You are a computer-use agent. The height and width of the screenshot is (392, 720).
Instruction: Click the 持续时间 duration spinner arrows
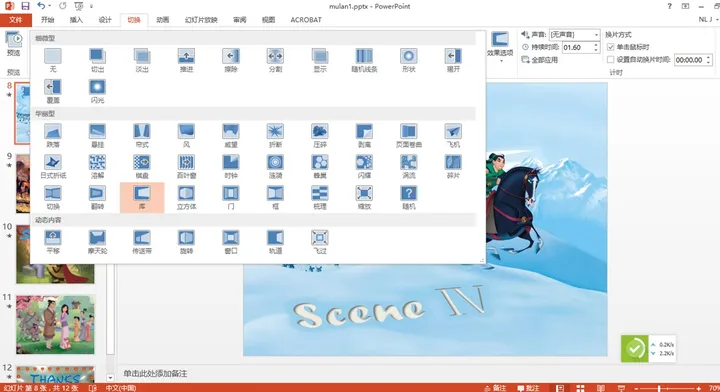click(x=596, y=47)
